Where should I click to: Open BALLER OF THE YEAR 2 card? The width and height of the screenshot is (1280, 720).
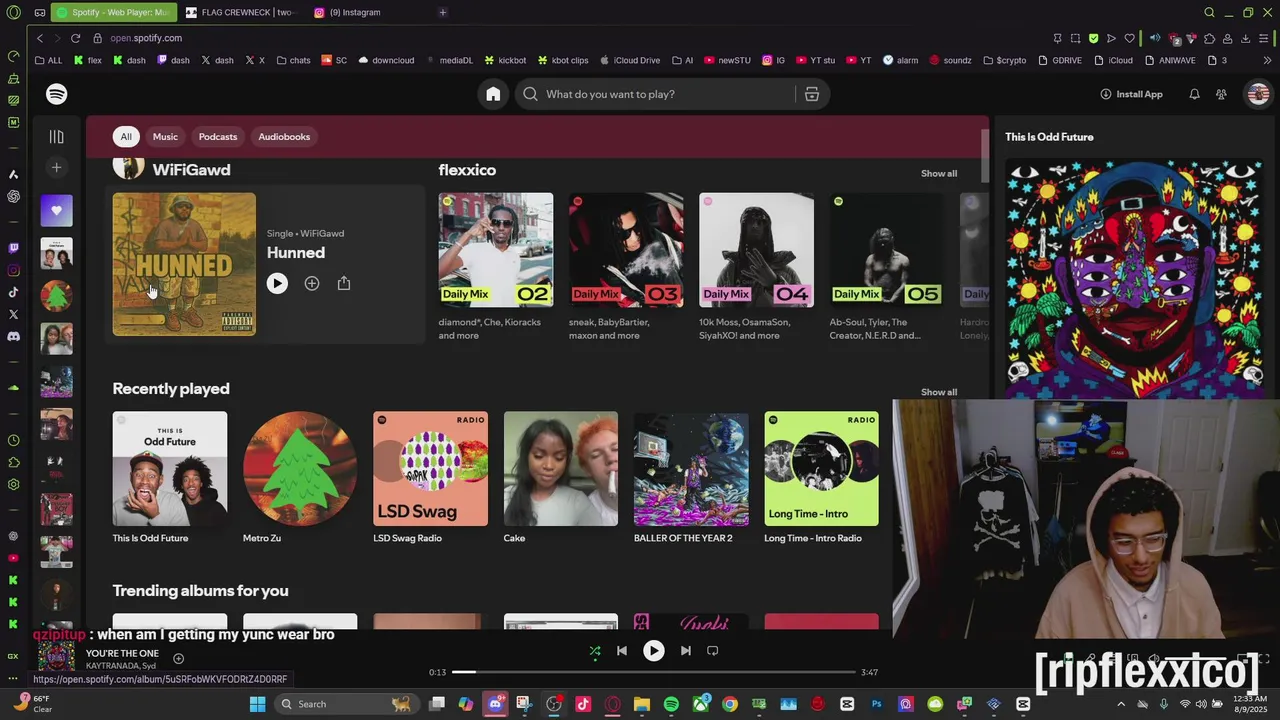691,478
